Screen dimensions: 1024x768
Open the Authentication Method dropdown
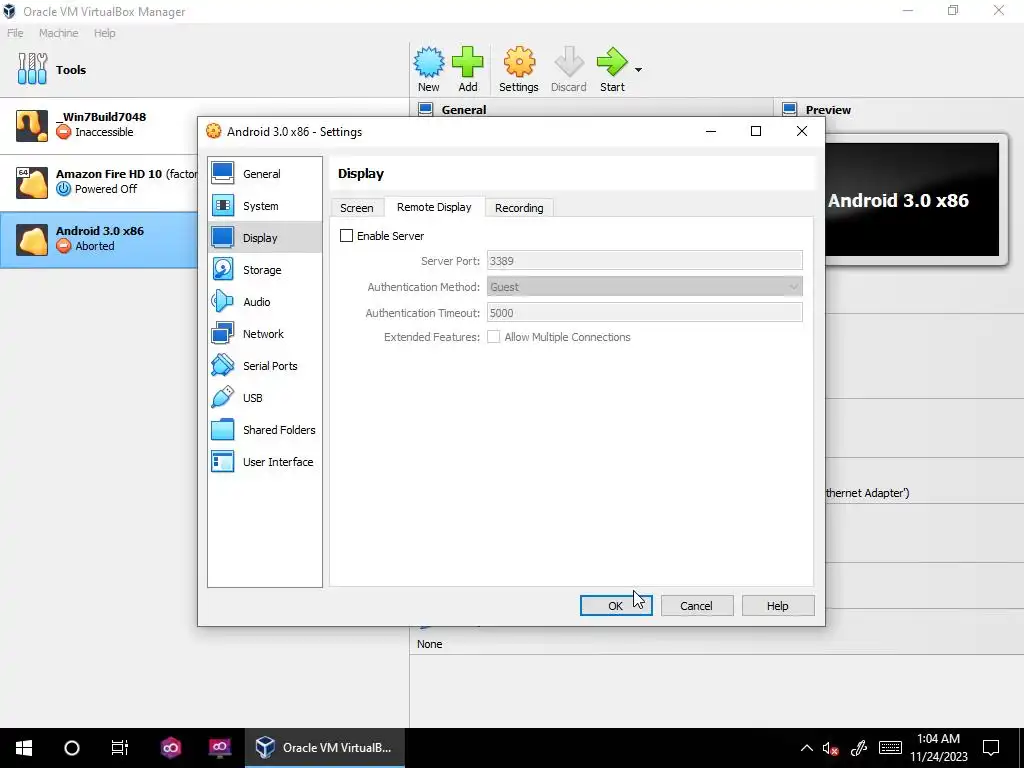(x=645, y=287)
